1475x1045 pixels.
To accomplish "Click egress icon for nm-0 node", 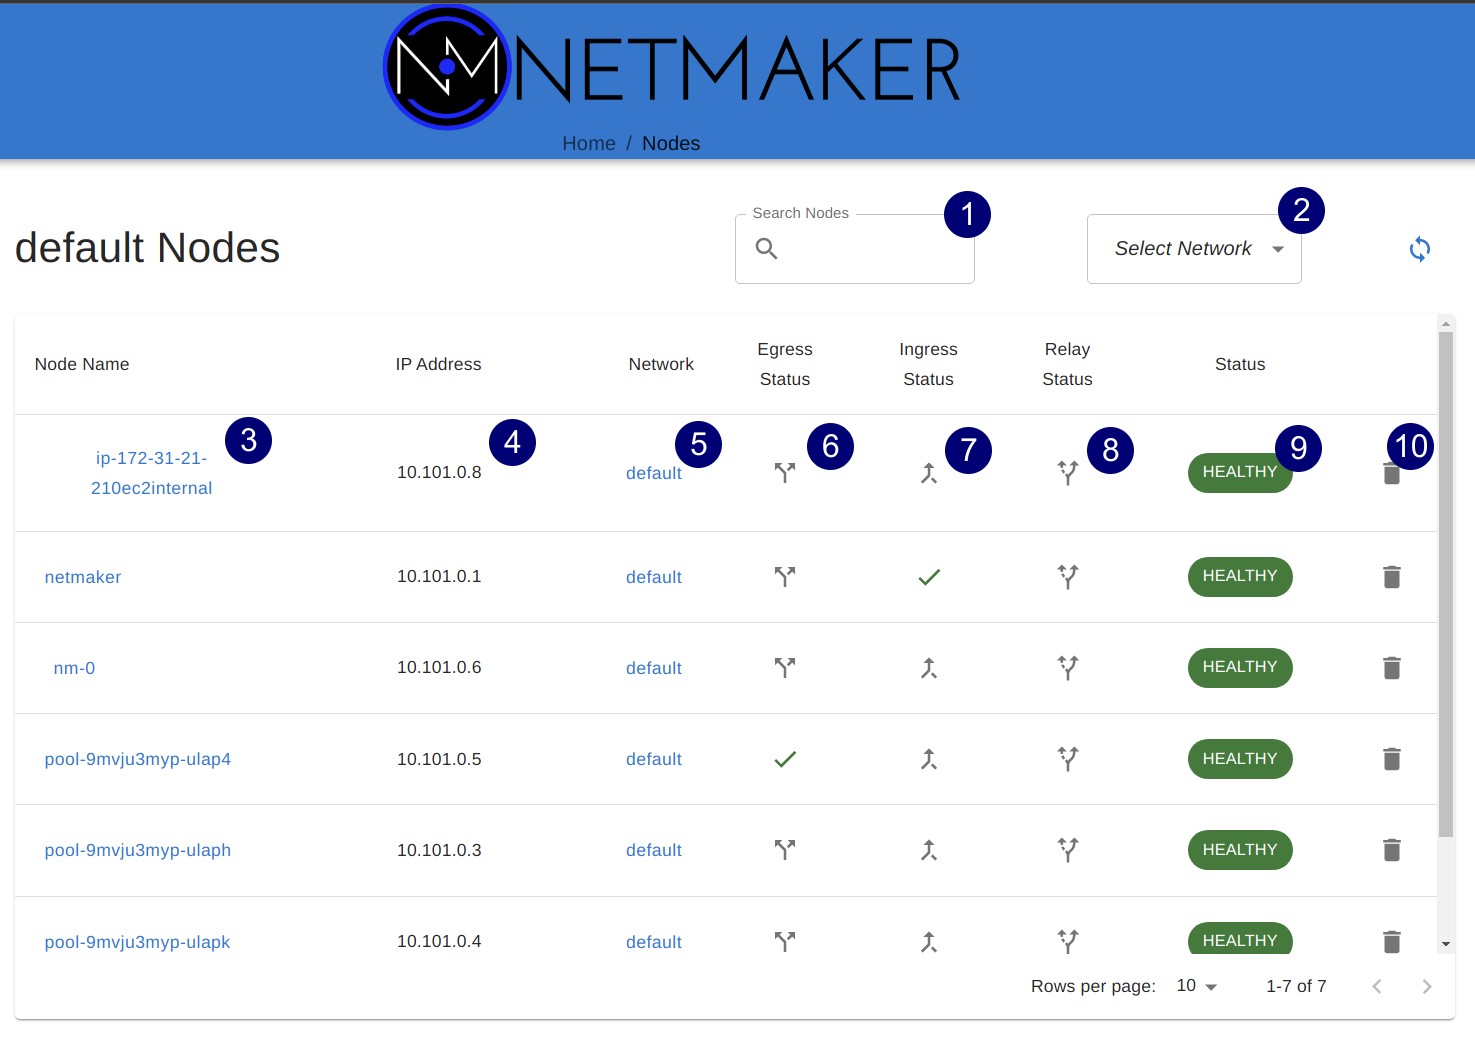I will [x=785, y=668].
